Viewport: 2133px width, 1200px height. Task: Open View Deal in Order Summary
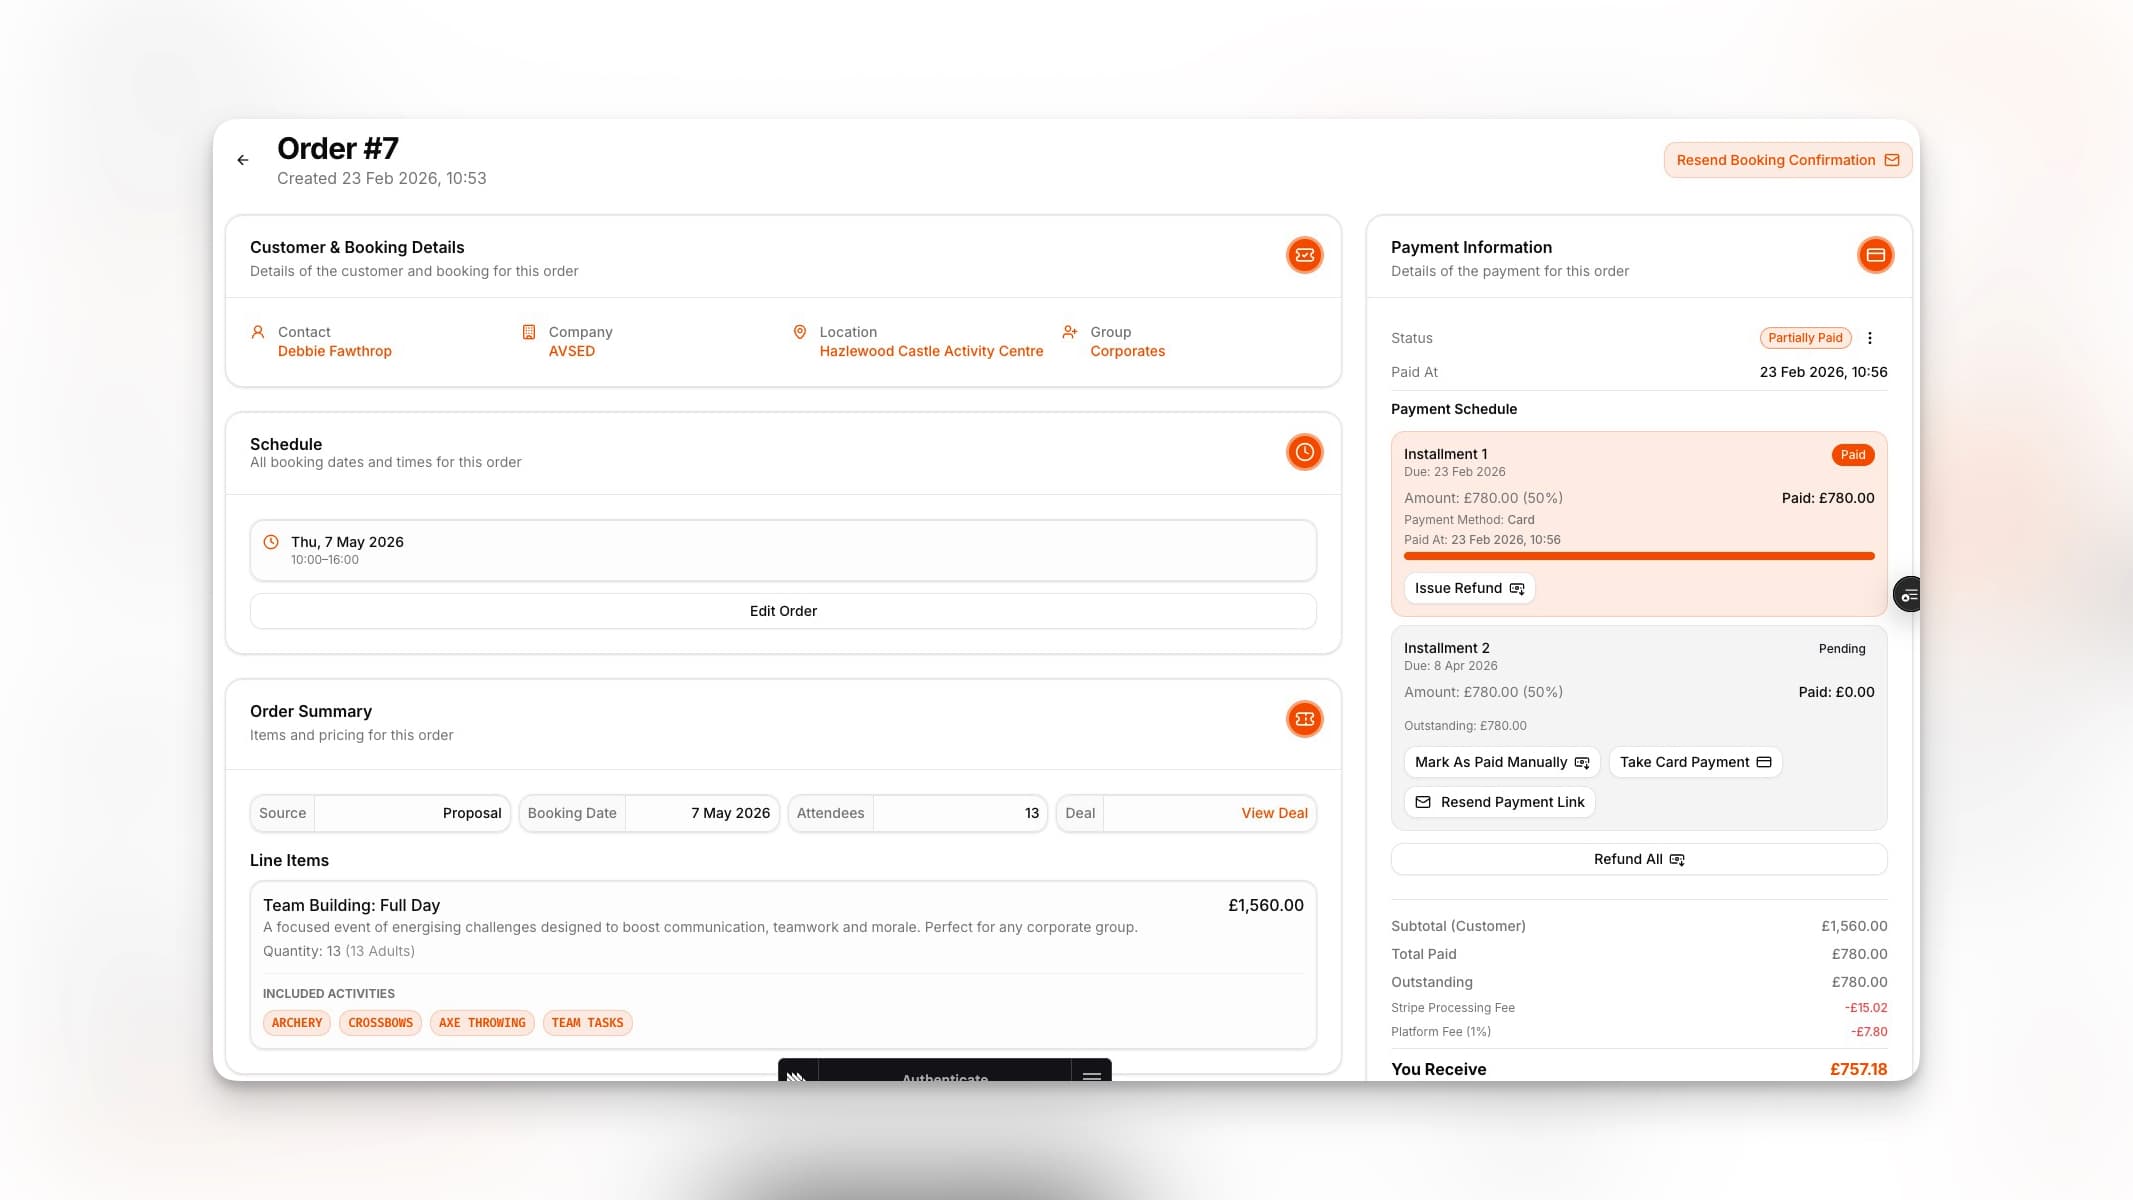coord(1274,813)
